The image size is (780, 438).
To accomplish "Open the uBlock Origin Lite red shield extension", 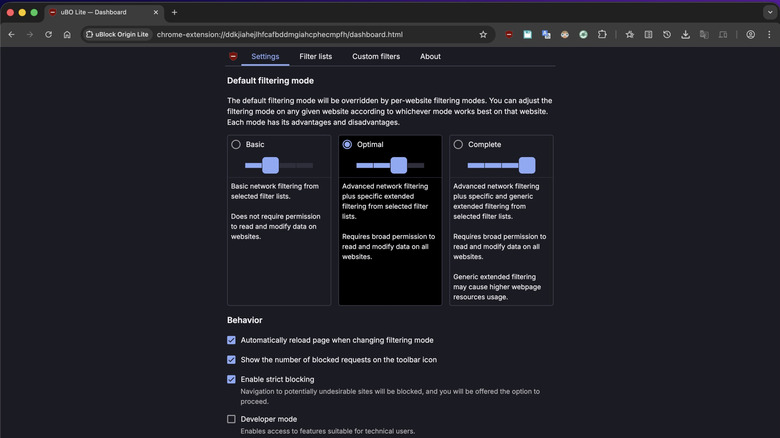I will pyautogui.click(x=509, y=34).
